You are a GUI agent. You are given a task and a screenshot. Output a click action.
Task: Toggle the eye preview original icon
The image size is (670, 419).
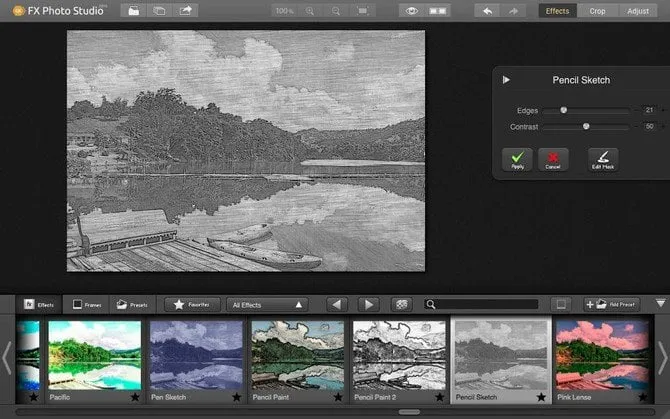pyautogui.click(x=410, y=11)
